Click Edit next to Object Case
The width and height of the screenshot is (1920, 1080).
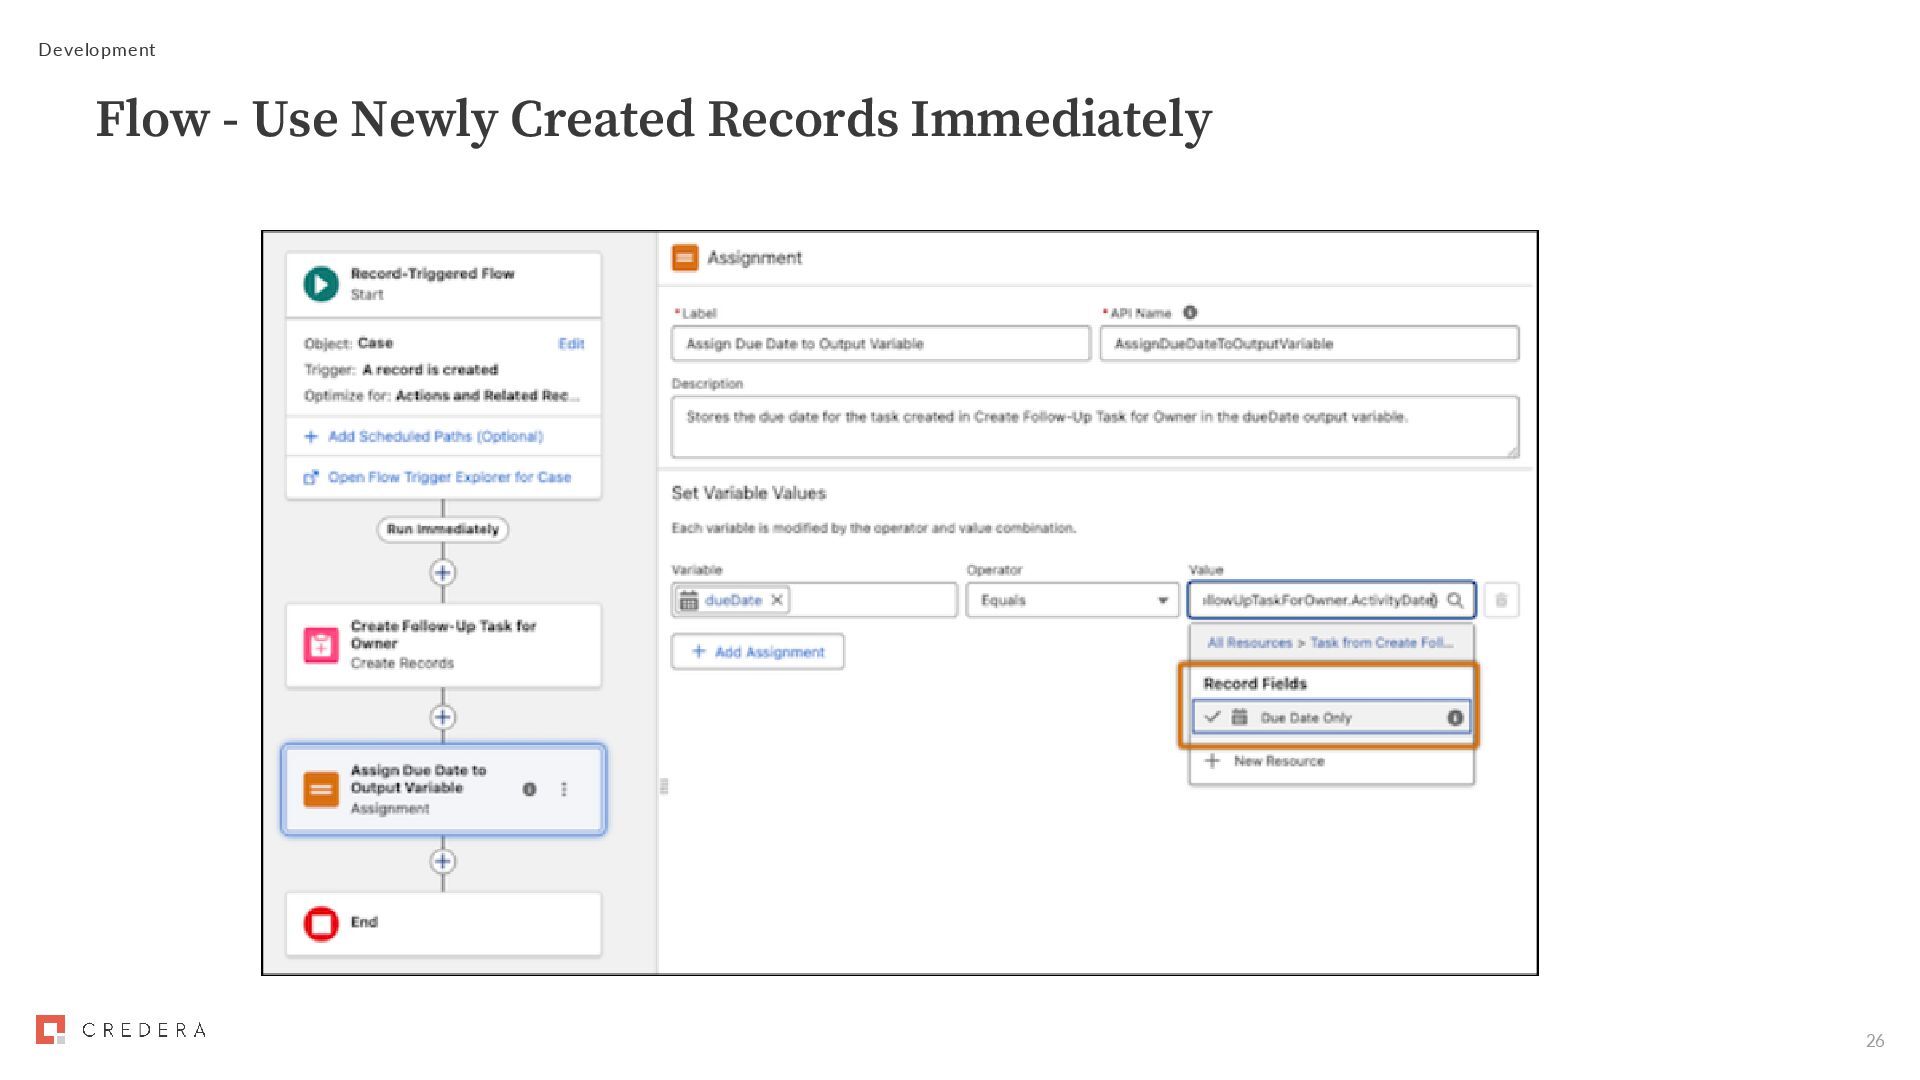[x=571, y=344]
